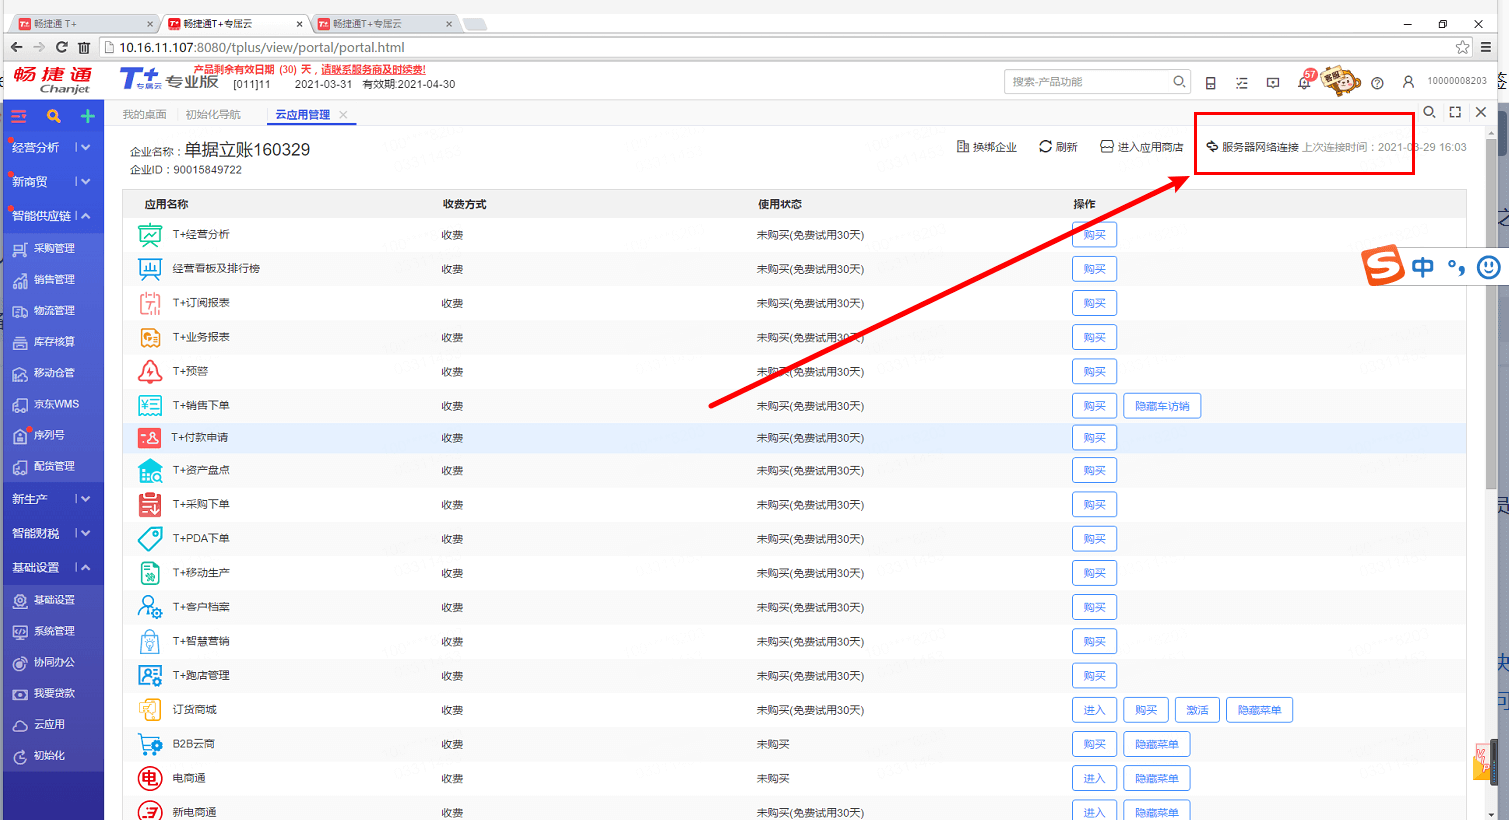Expand the 新生产 sidebar section

tap(52, 499)
